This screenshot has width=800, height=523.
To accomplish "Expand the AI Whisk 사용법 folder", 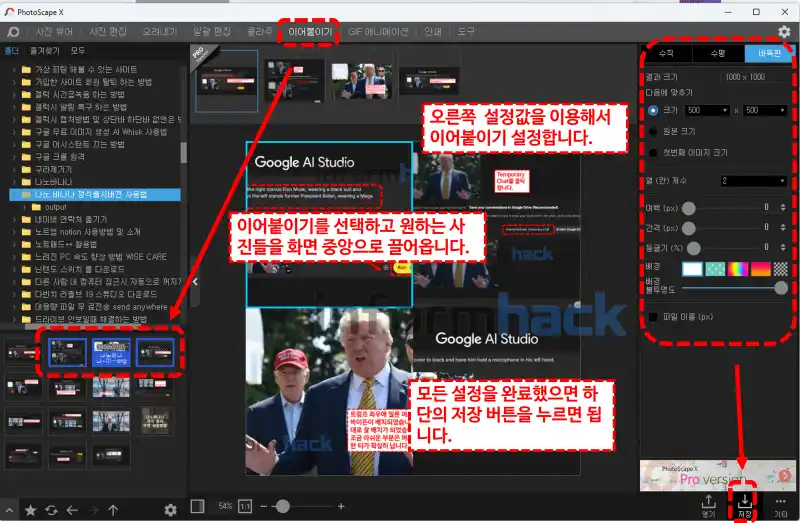I will click(x=14, y=132).
